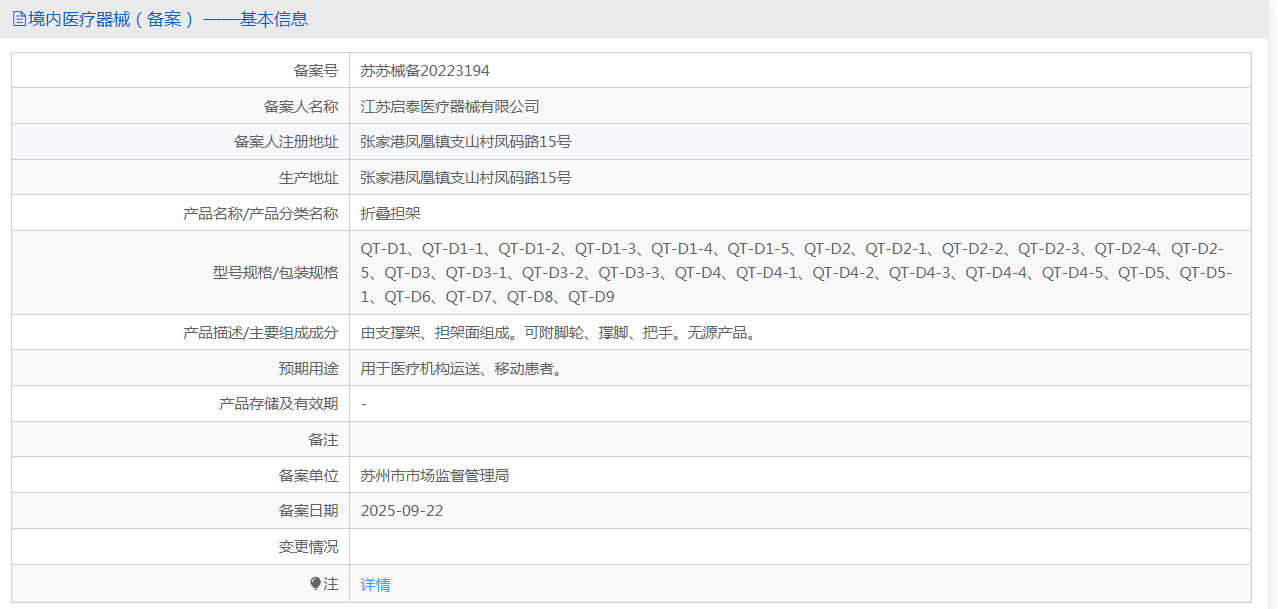Click description 由支撑架、担架面组成
The height and width of the screenshot is (609, 1278).
coord(560,333)
